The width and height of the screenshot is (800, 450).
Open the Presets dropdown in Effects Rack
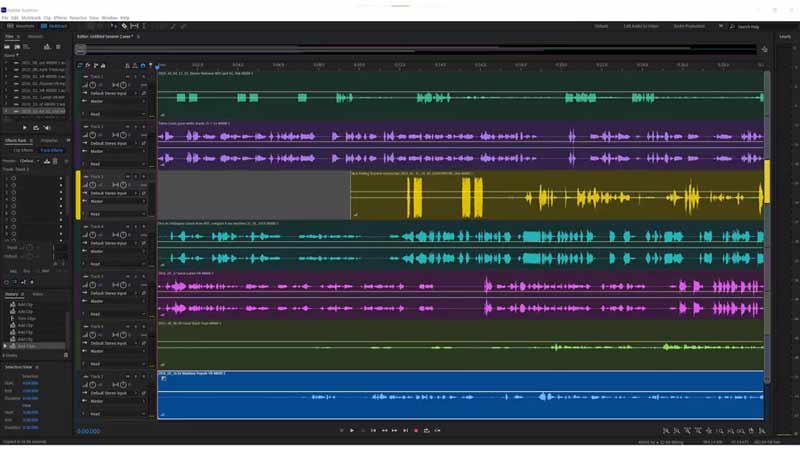(x=30, y=160)
